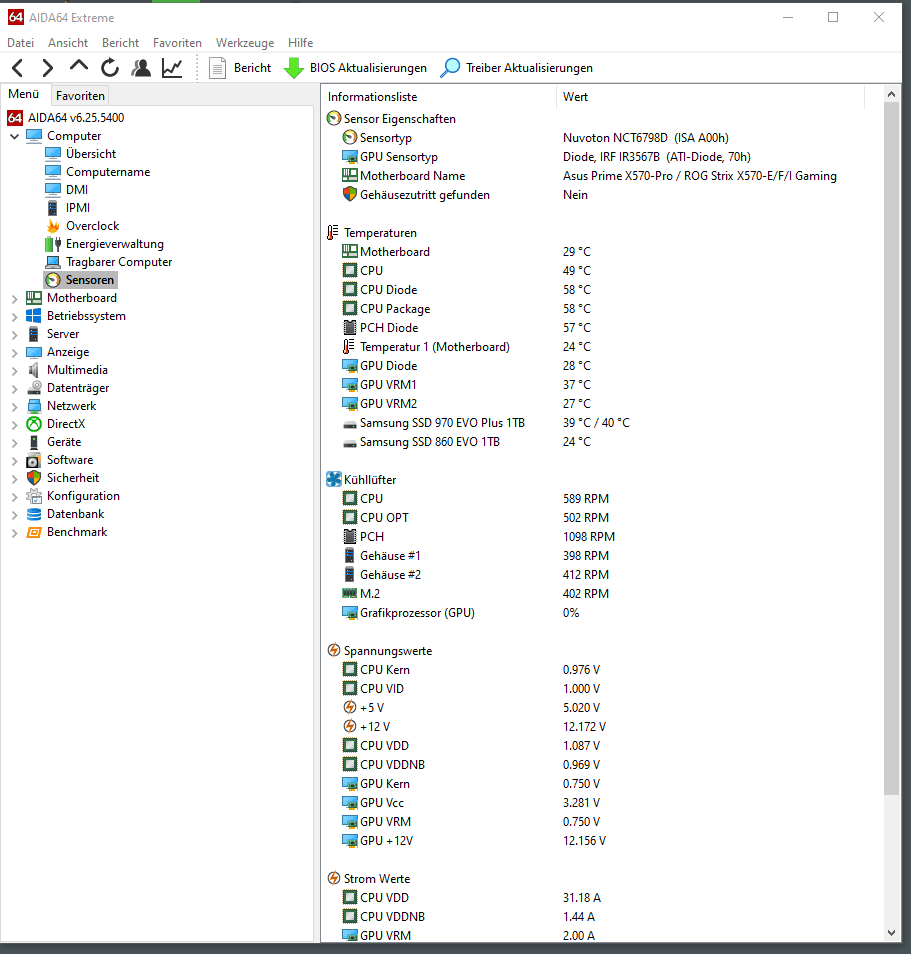Click the Datenbank database icon
The width and height of the screenshot is (911, 954).
point(34,514)
